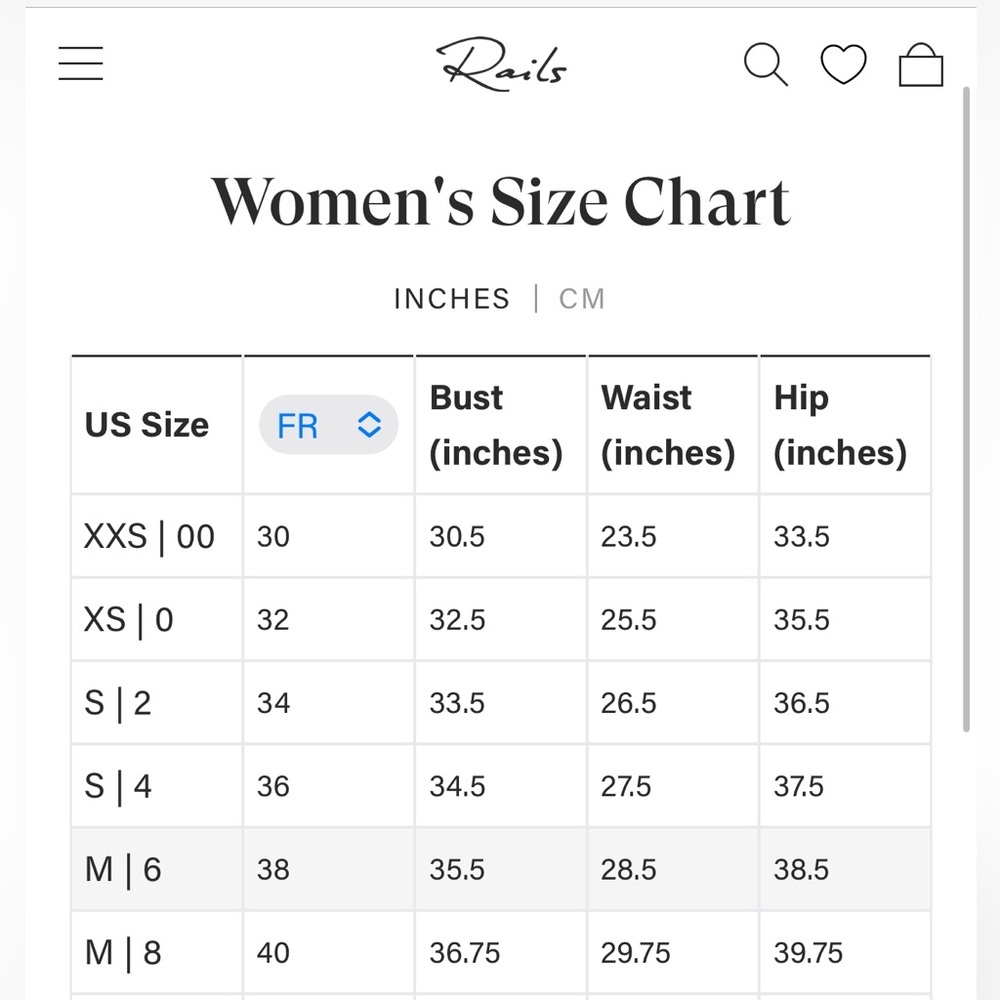
Task: Click hip value 35.5 in XS row
Action: tap(801, 621)
